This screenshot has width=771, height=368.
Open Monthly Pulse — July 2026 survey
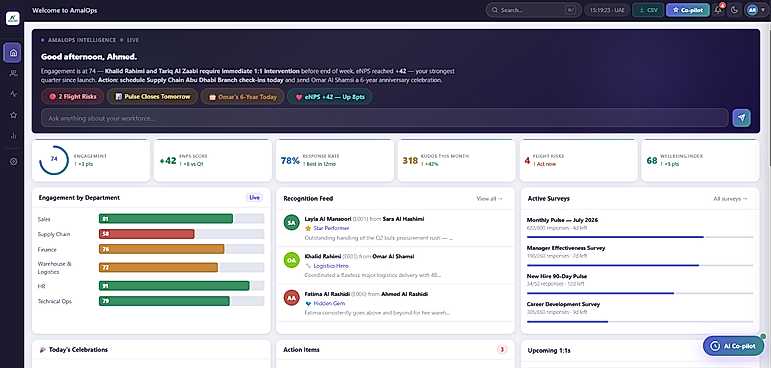[x=640, y=227]
